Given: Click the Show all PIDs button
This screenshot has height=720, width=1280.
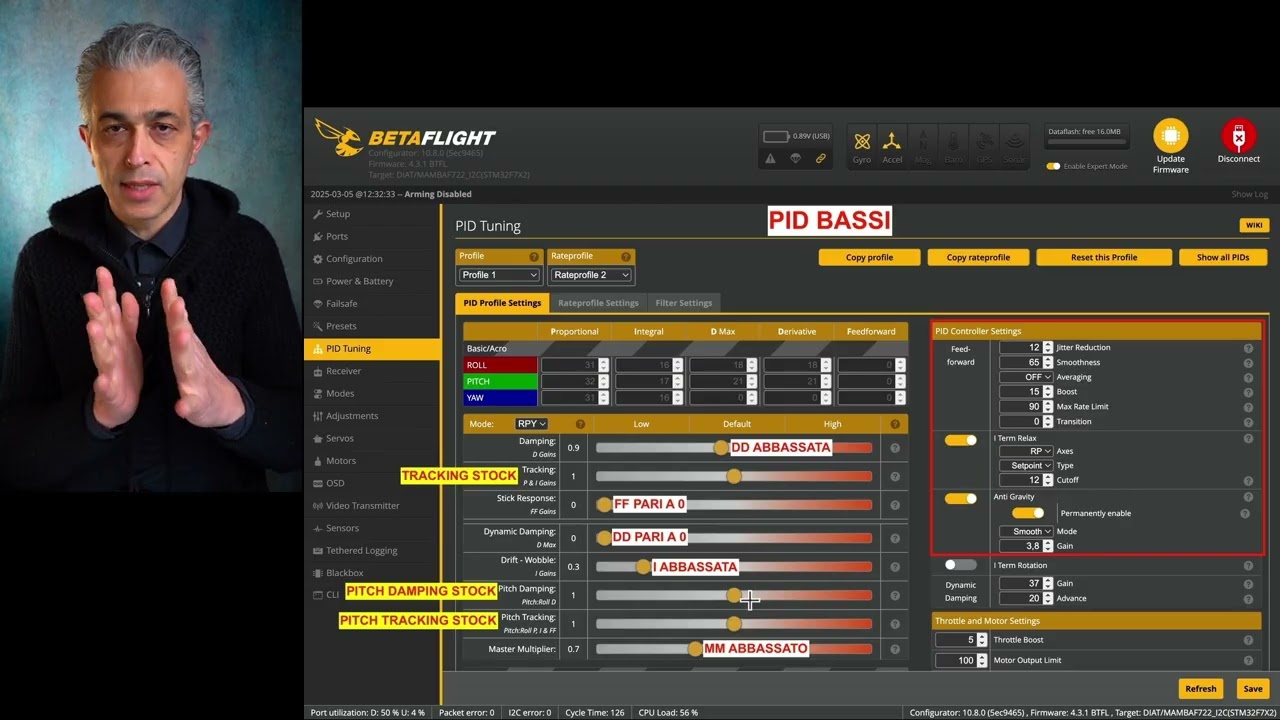Looking at the screenshot, I should point(1223,257).
